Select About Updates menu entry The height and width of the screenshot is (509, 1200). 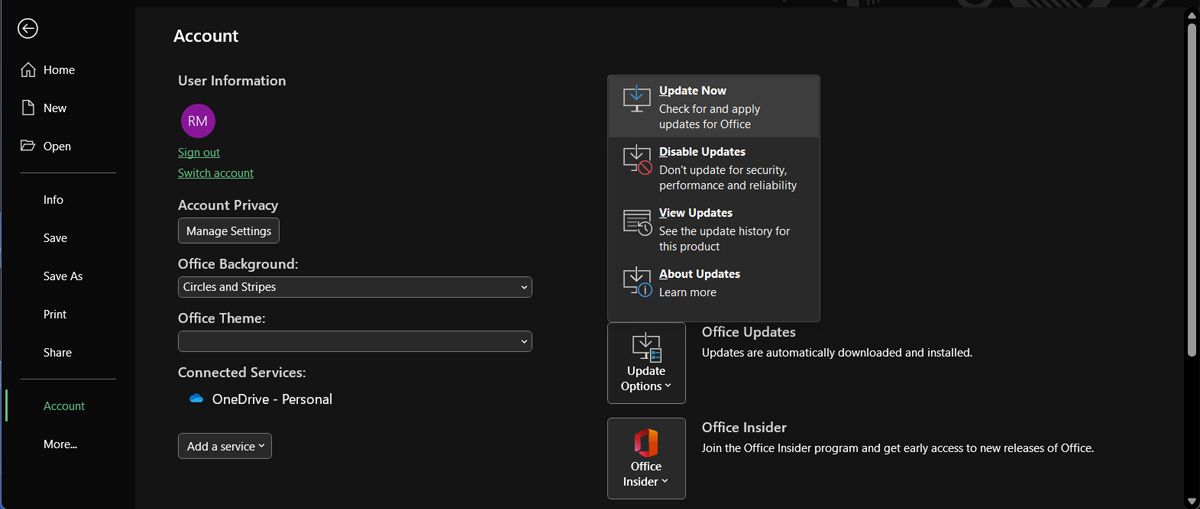tap(699, 282)
